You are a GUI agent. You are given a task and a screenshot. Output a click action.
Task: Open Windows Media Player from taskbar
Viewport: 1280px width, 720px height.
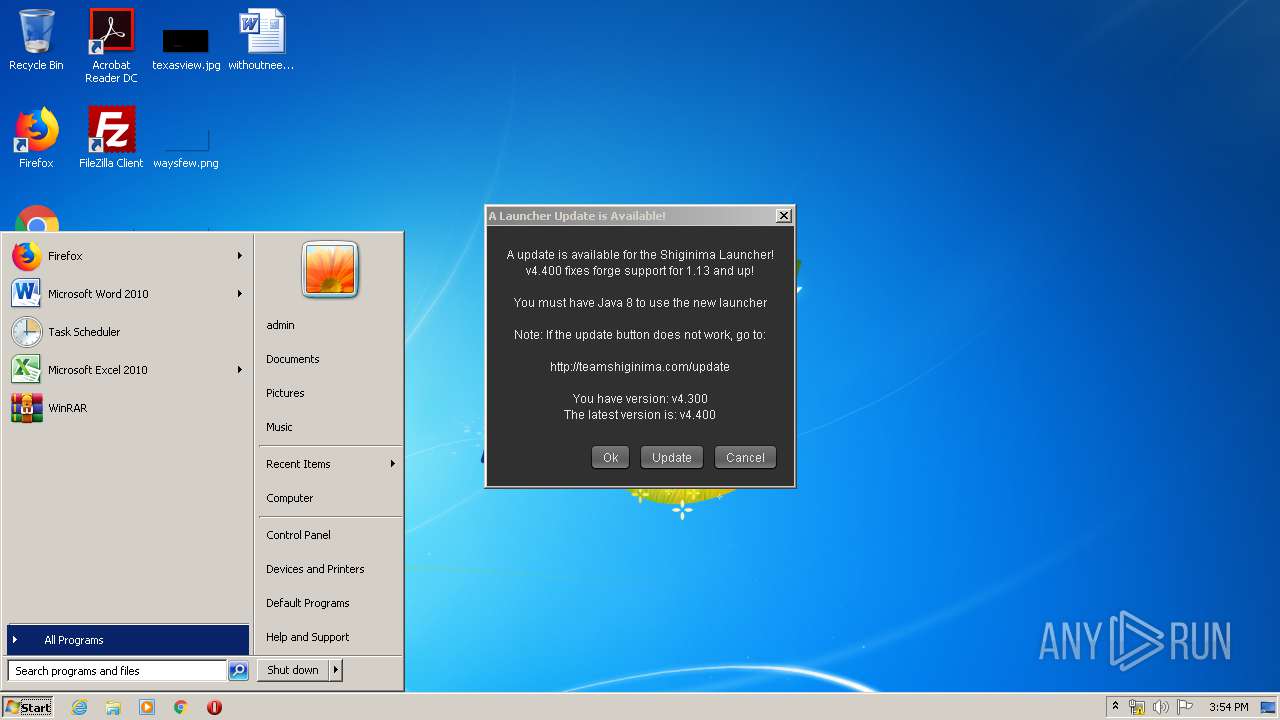[x=147, y=707]
